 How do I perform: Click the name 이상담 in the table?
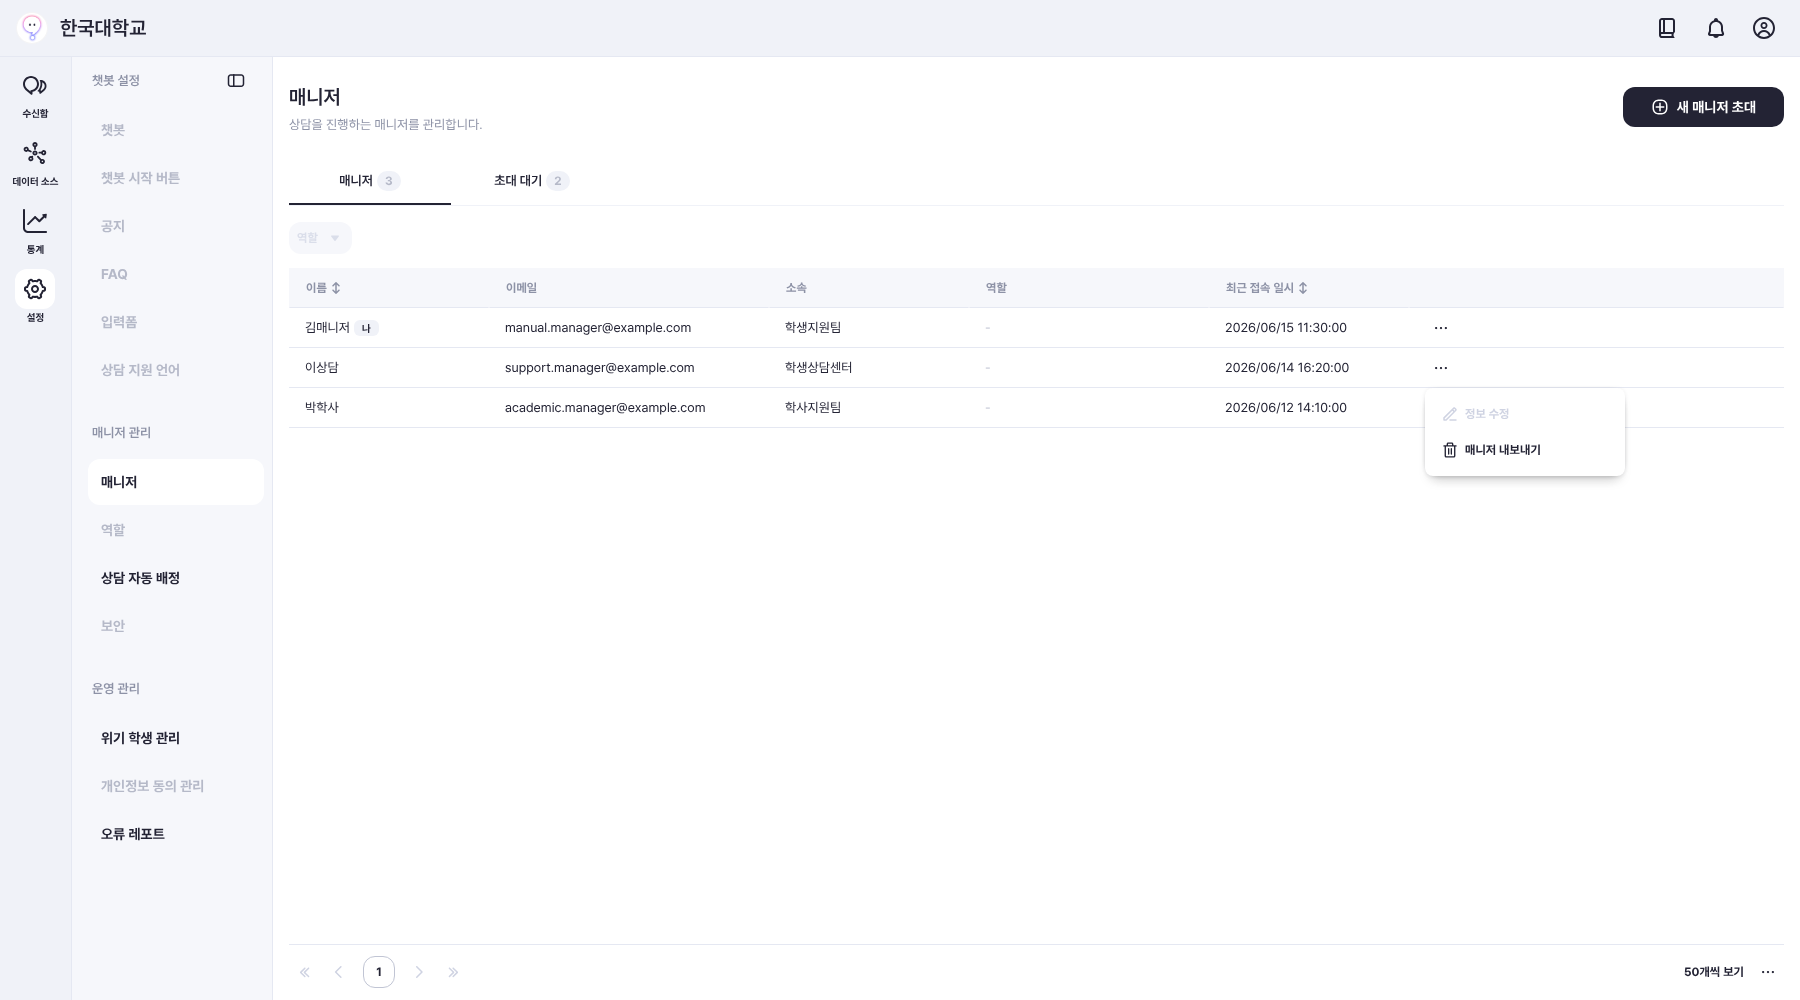[x=322, y=368]
